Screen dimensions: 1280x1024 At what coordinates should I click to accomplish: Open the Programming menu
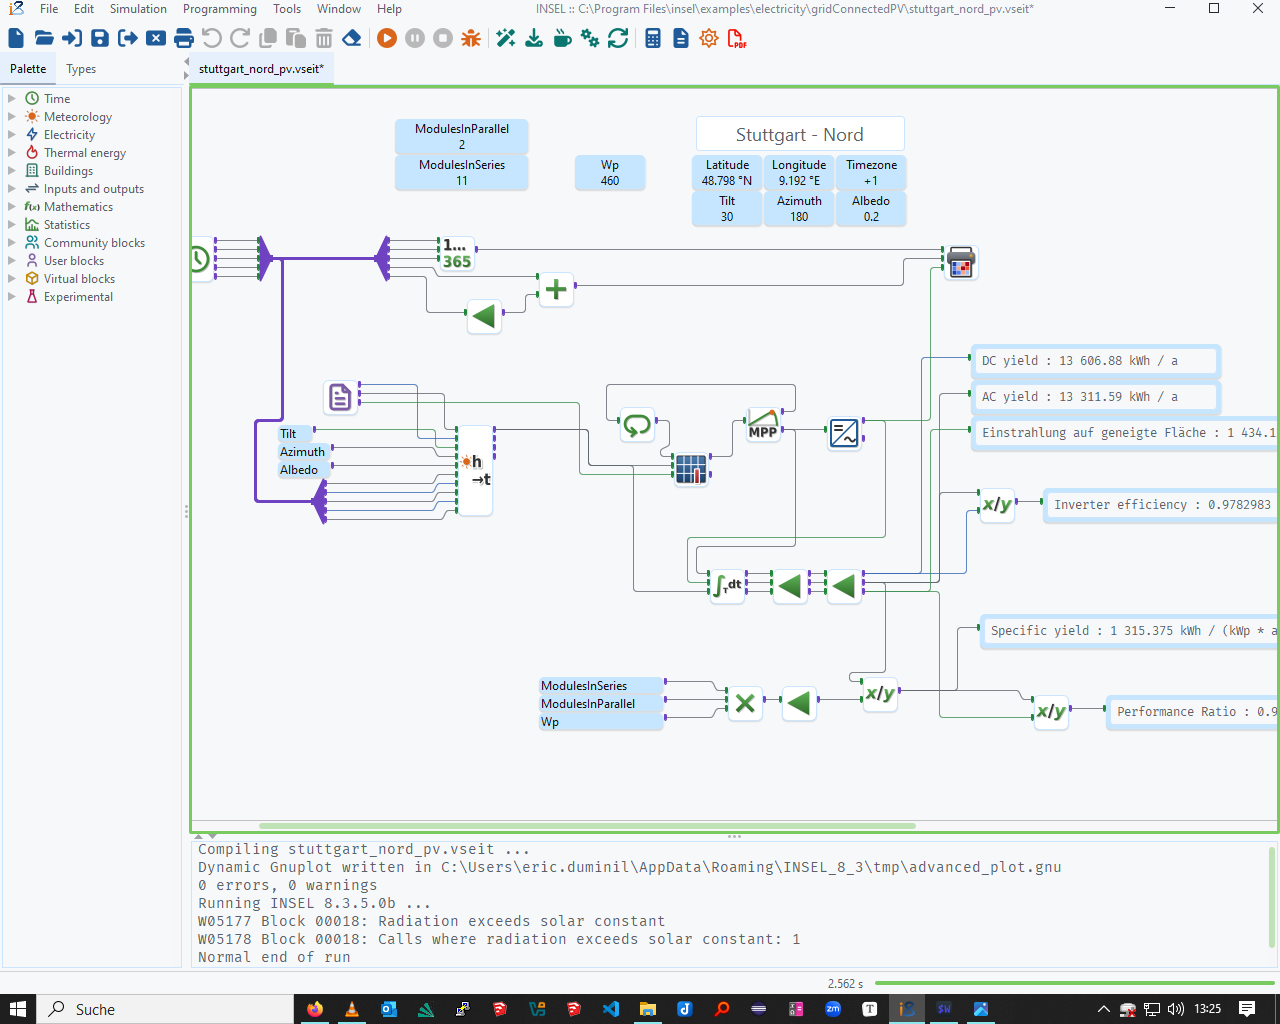(220, 9)
